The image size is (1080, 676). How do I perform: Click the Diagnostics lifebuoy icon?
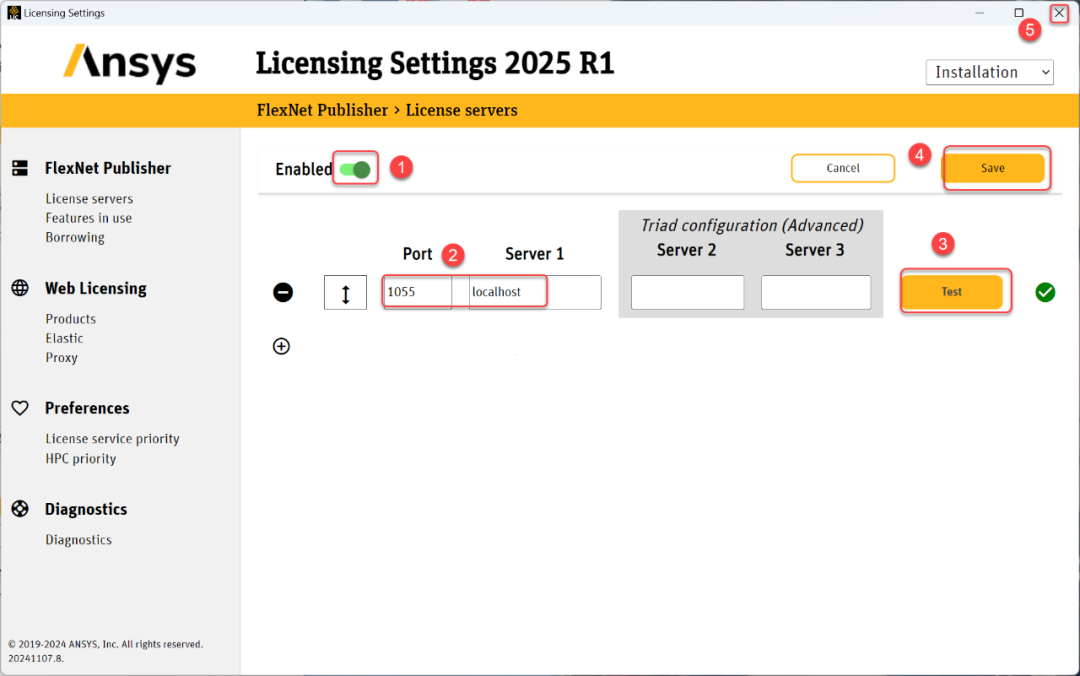[20, 509]
